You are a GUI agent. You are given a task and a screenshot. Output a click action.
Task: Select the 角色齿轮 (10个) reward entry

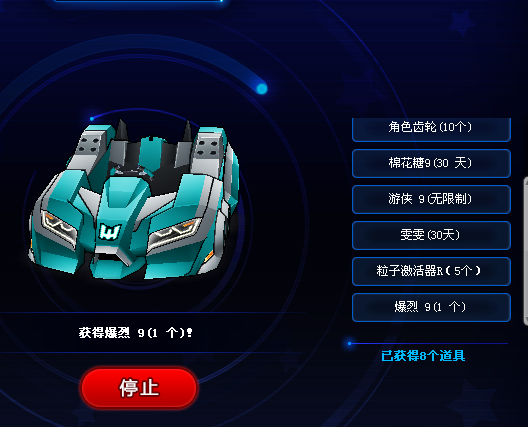(x=431, y=129)
